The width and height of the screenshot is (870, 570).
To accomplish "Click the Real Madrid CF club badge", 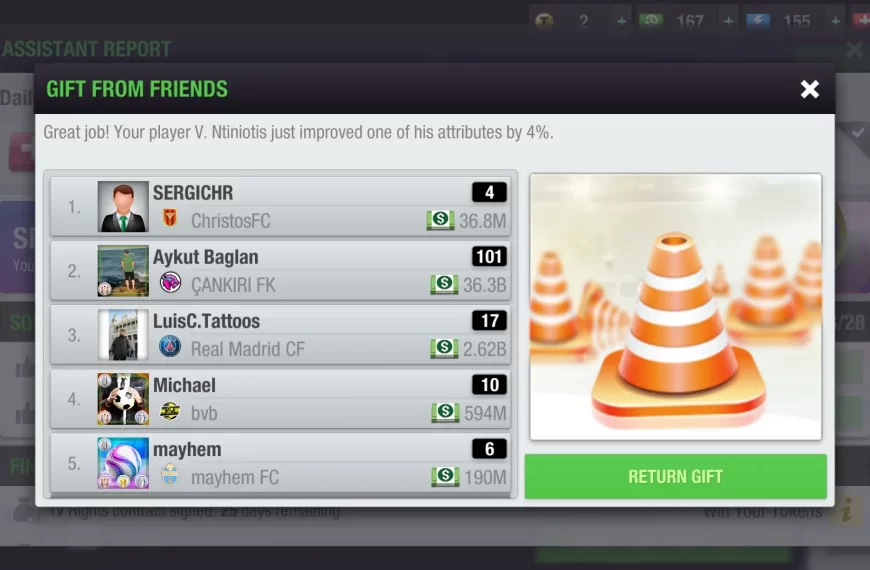I will coord(170,347).
